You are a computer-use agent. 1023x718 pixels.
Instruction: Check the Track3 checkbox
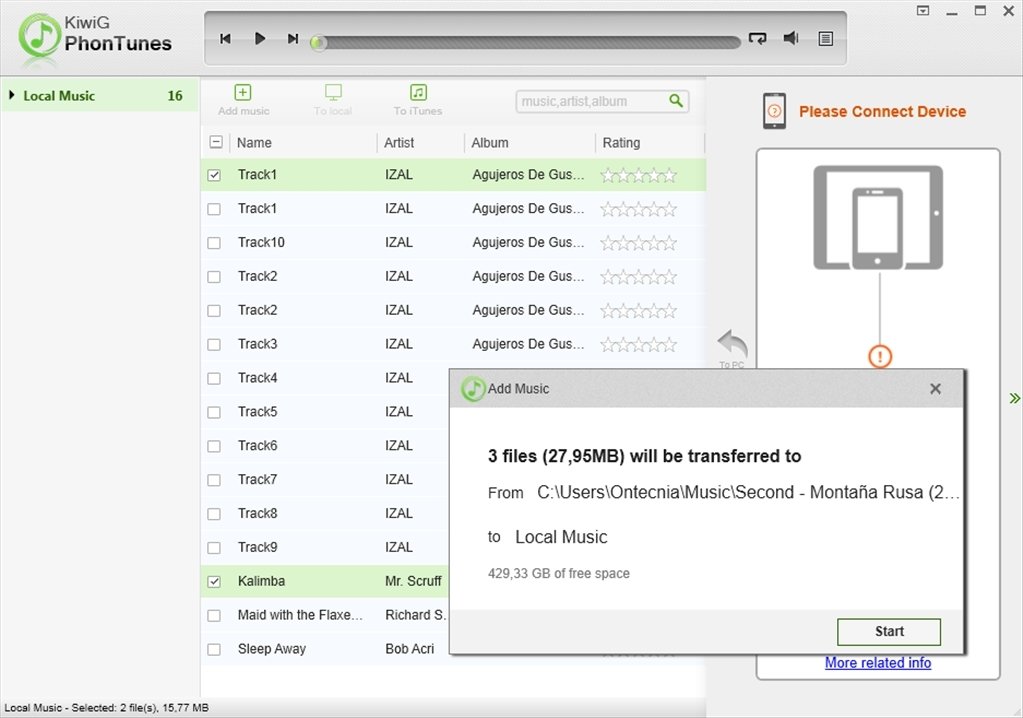click(x=214, y=344)
